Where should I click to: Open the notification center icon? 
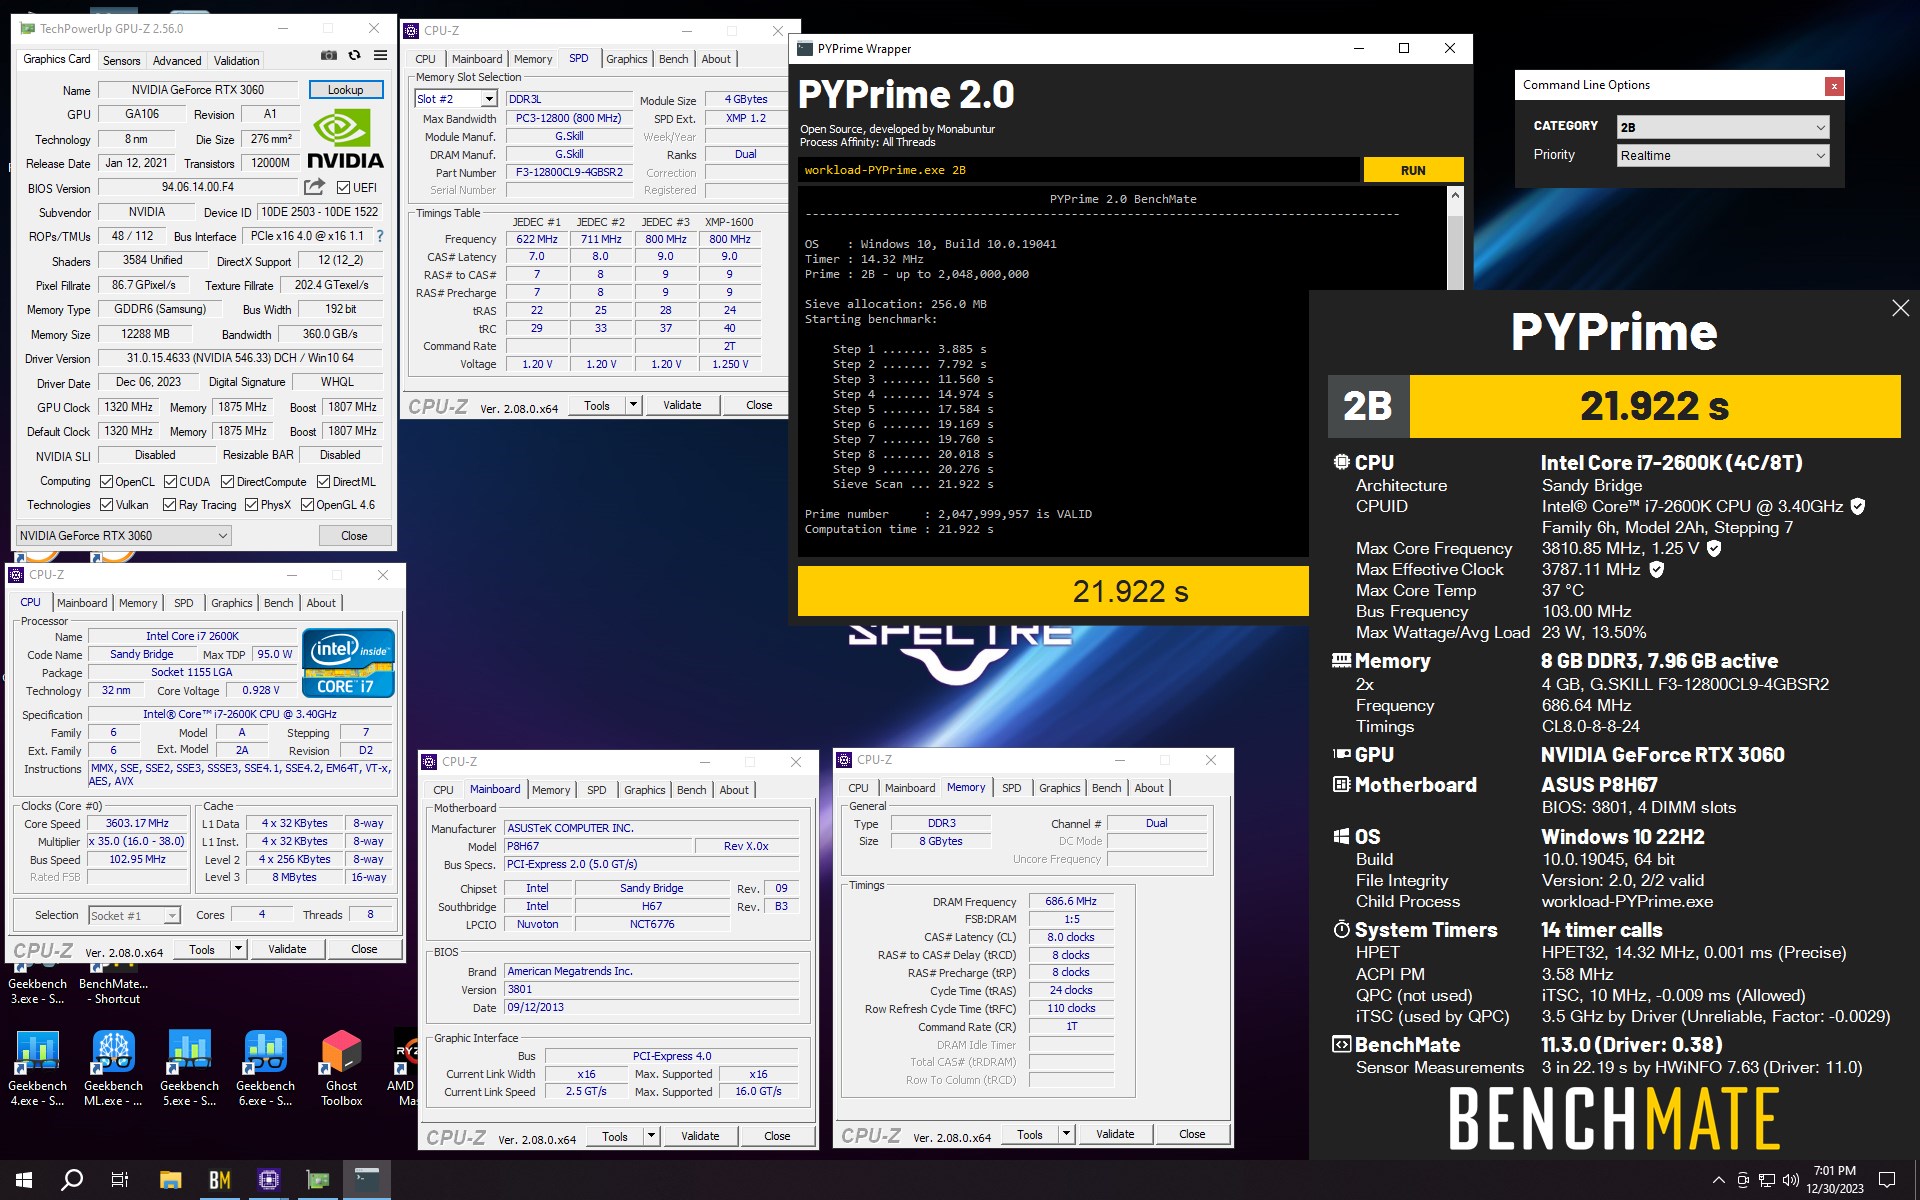point(1887,1180)
